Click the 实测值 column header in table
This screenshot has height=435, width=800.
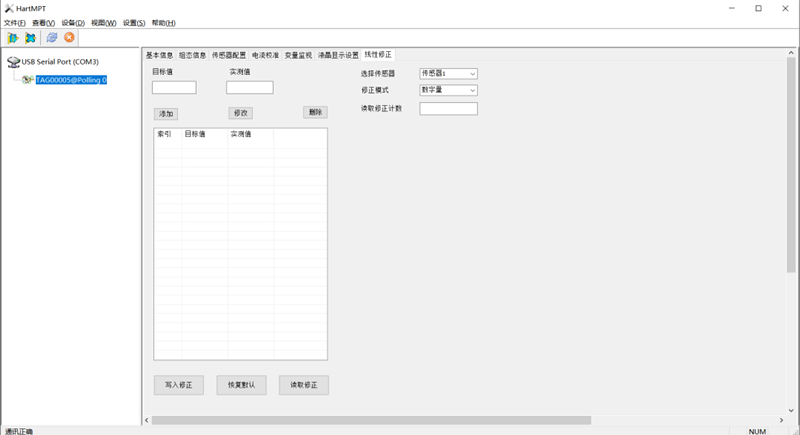point(251,134)
